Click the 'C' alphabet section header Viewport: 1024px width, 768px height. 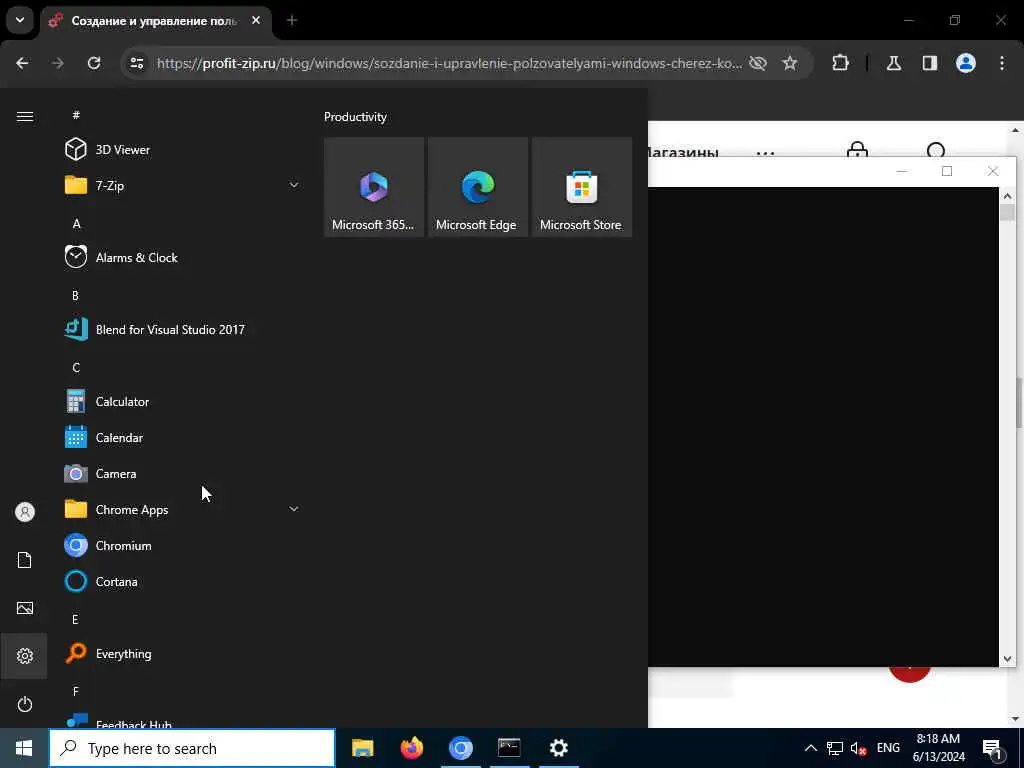[76, 367]
